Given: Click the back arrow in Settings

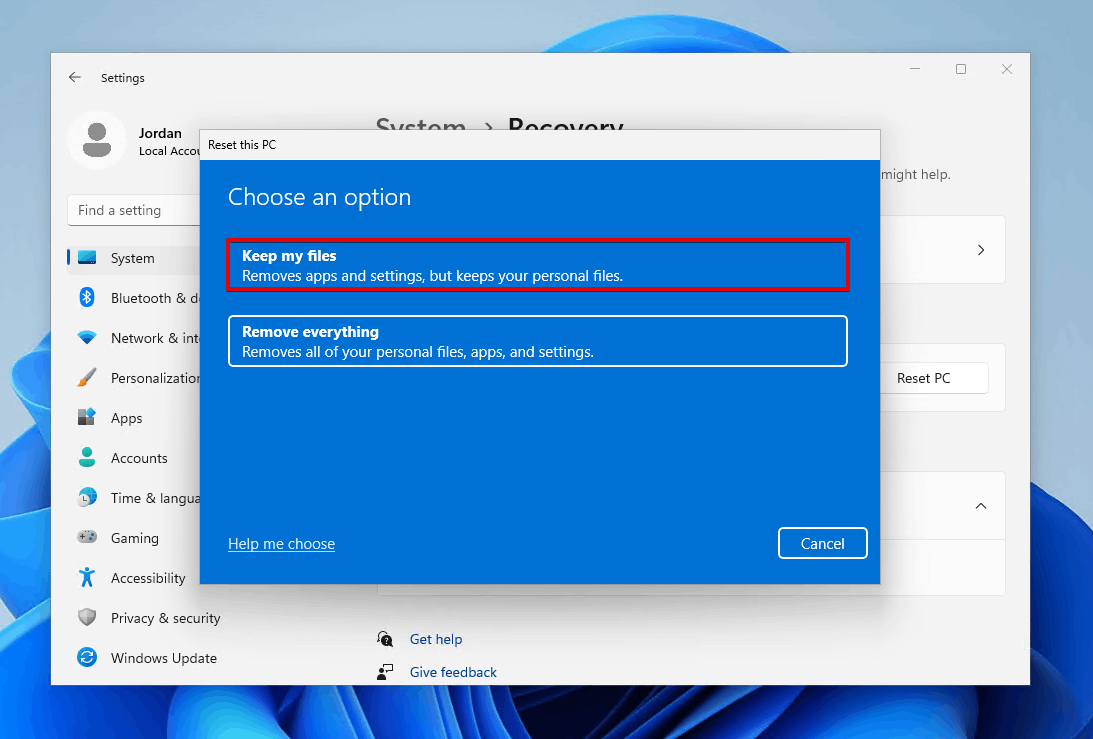Looking at the screenshot, I should click(75, 77).
